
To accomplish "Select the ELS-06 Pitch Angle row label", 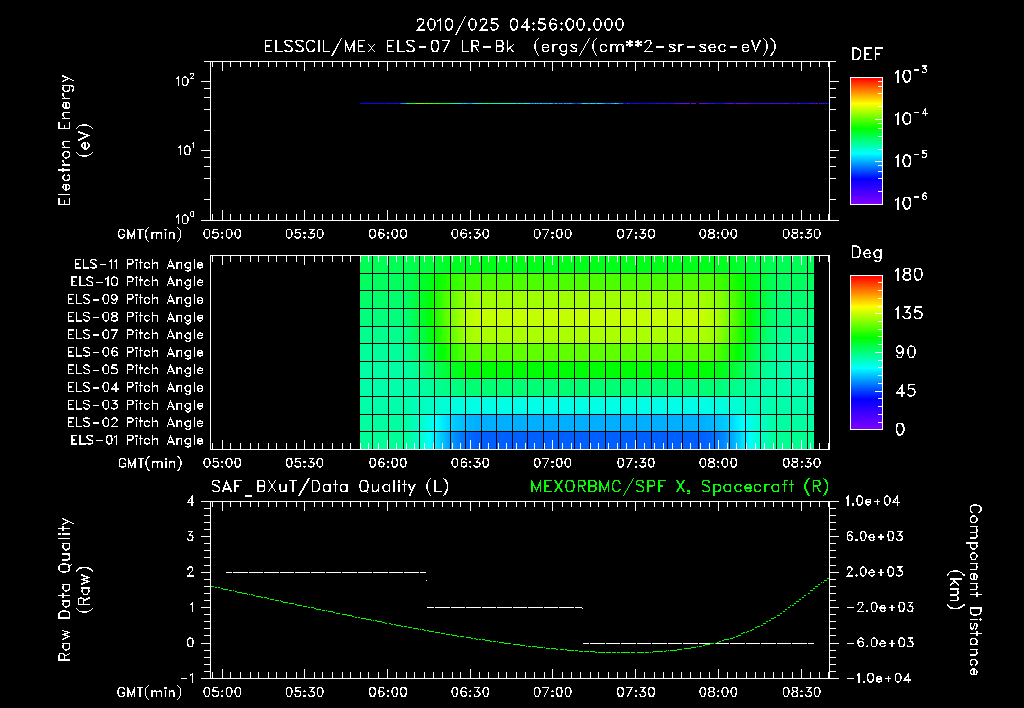I will click(x=135, y=352).
